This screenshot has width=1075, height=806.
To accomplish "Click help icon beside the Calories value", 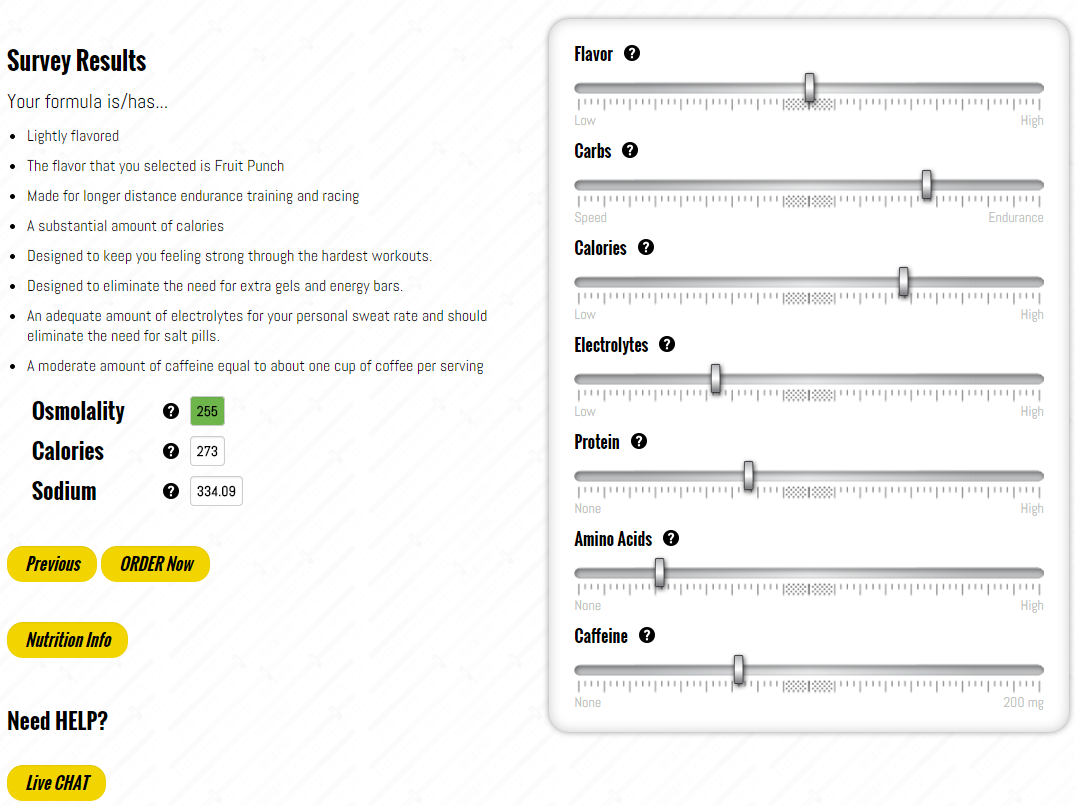I will [x=171, y=451].
